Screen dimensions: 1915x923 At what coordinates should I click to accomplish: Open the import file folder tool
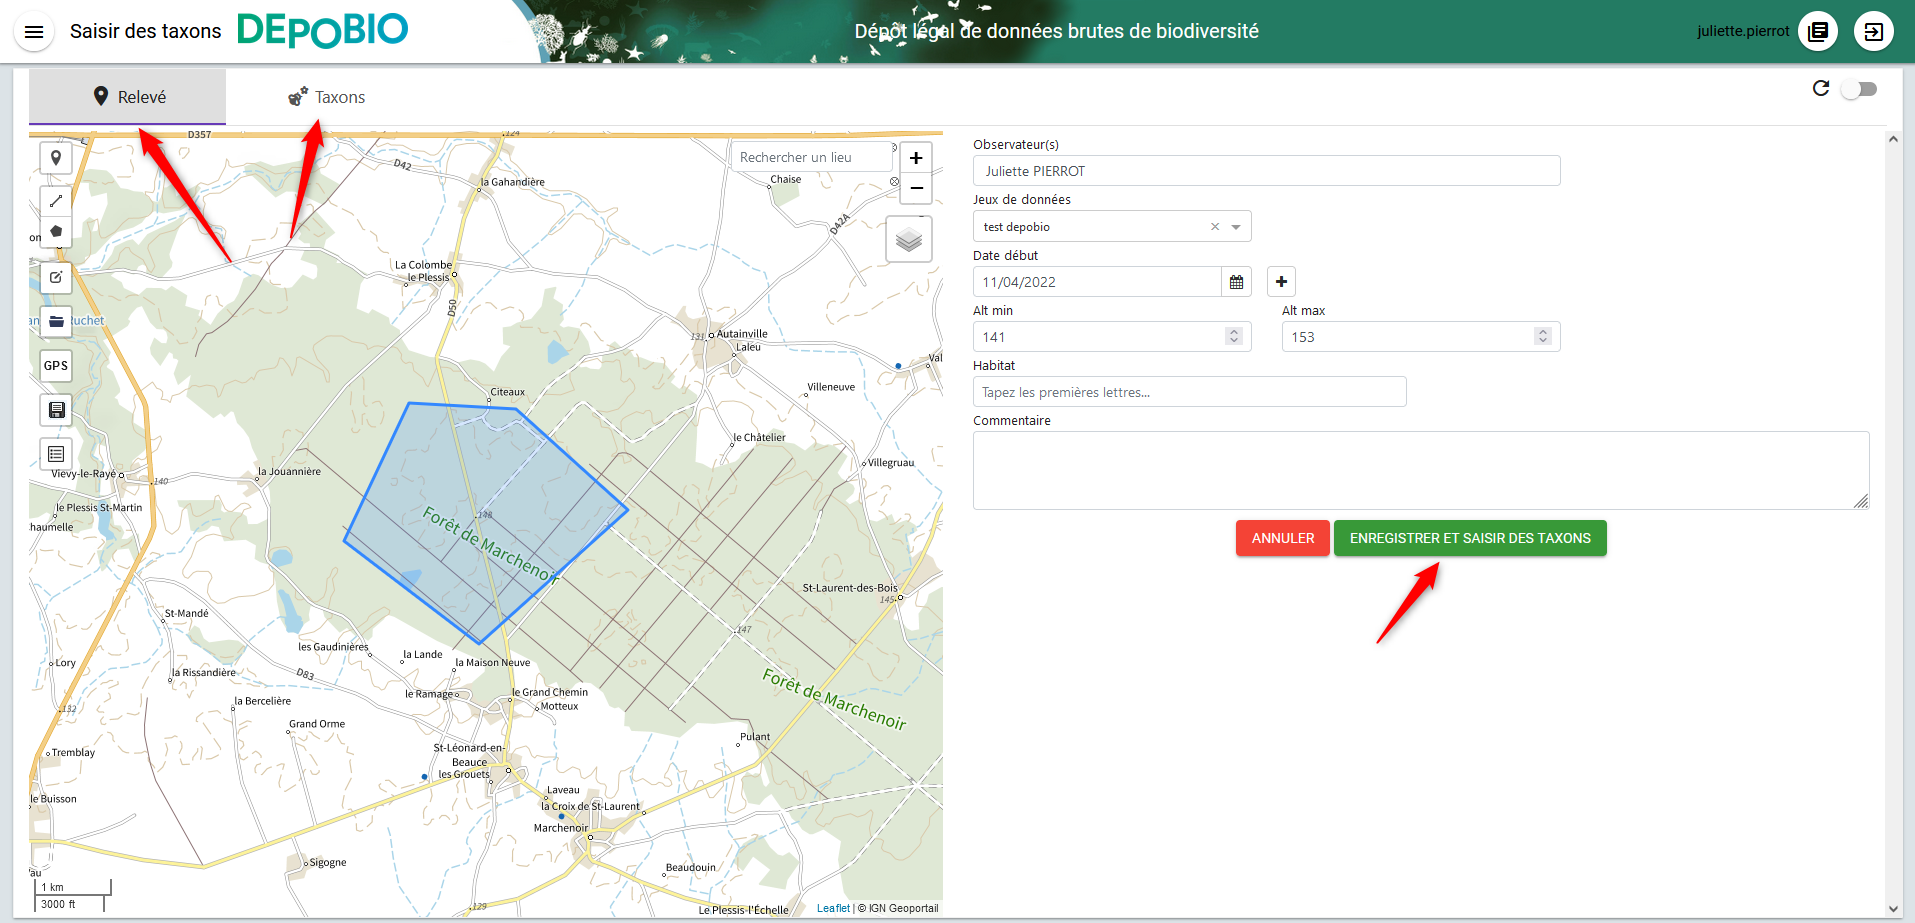point(56,321)
